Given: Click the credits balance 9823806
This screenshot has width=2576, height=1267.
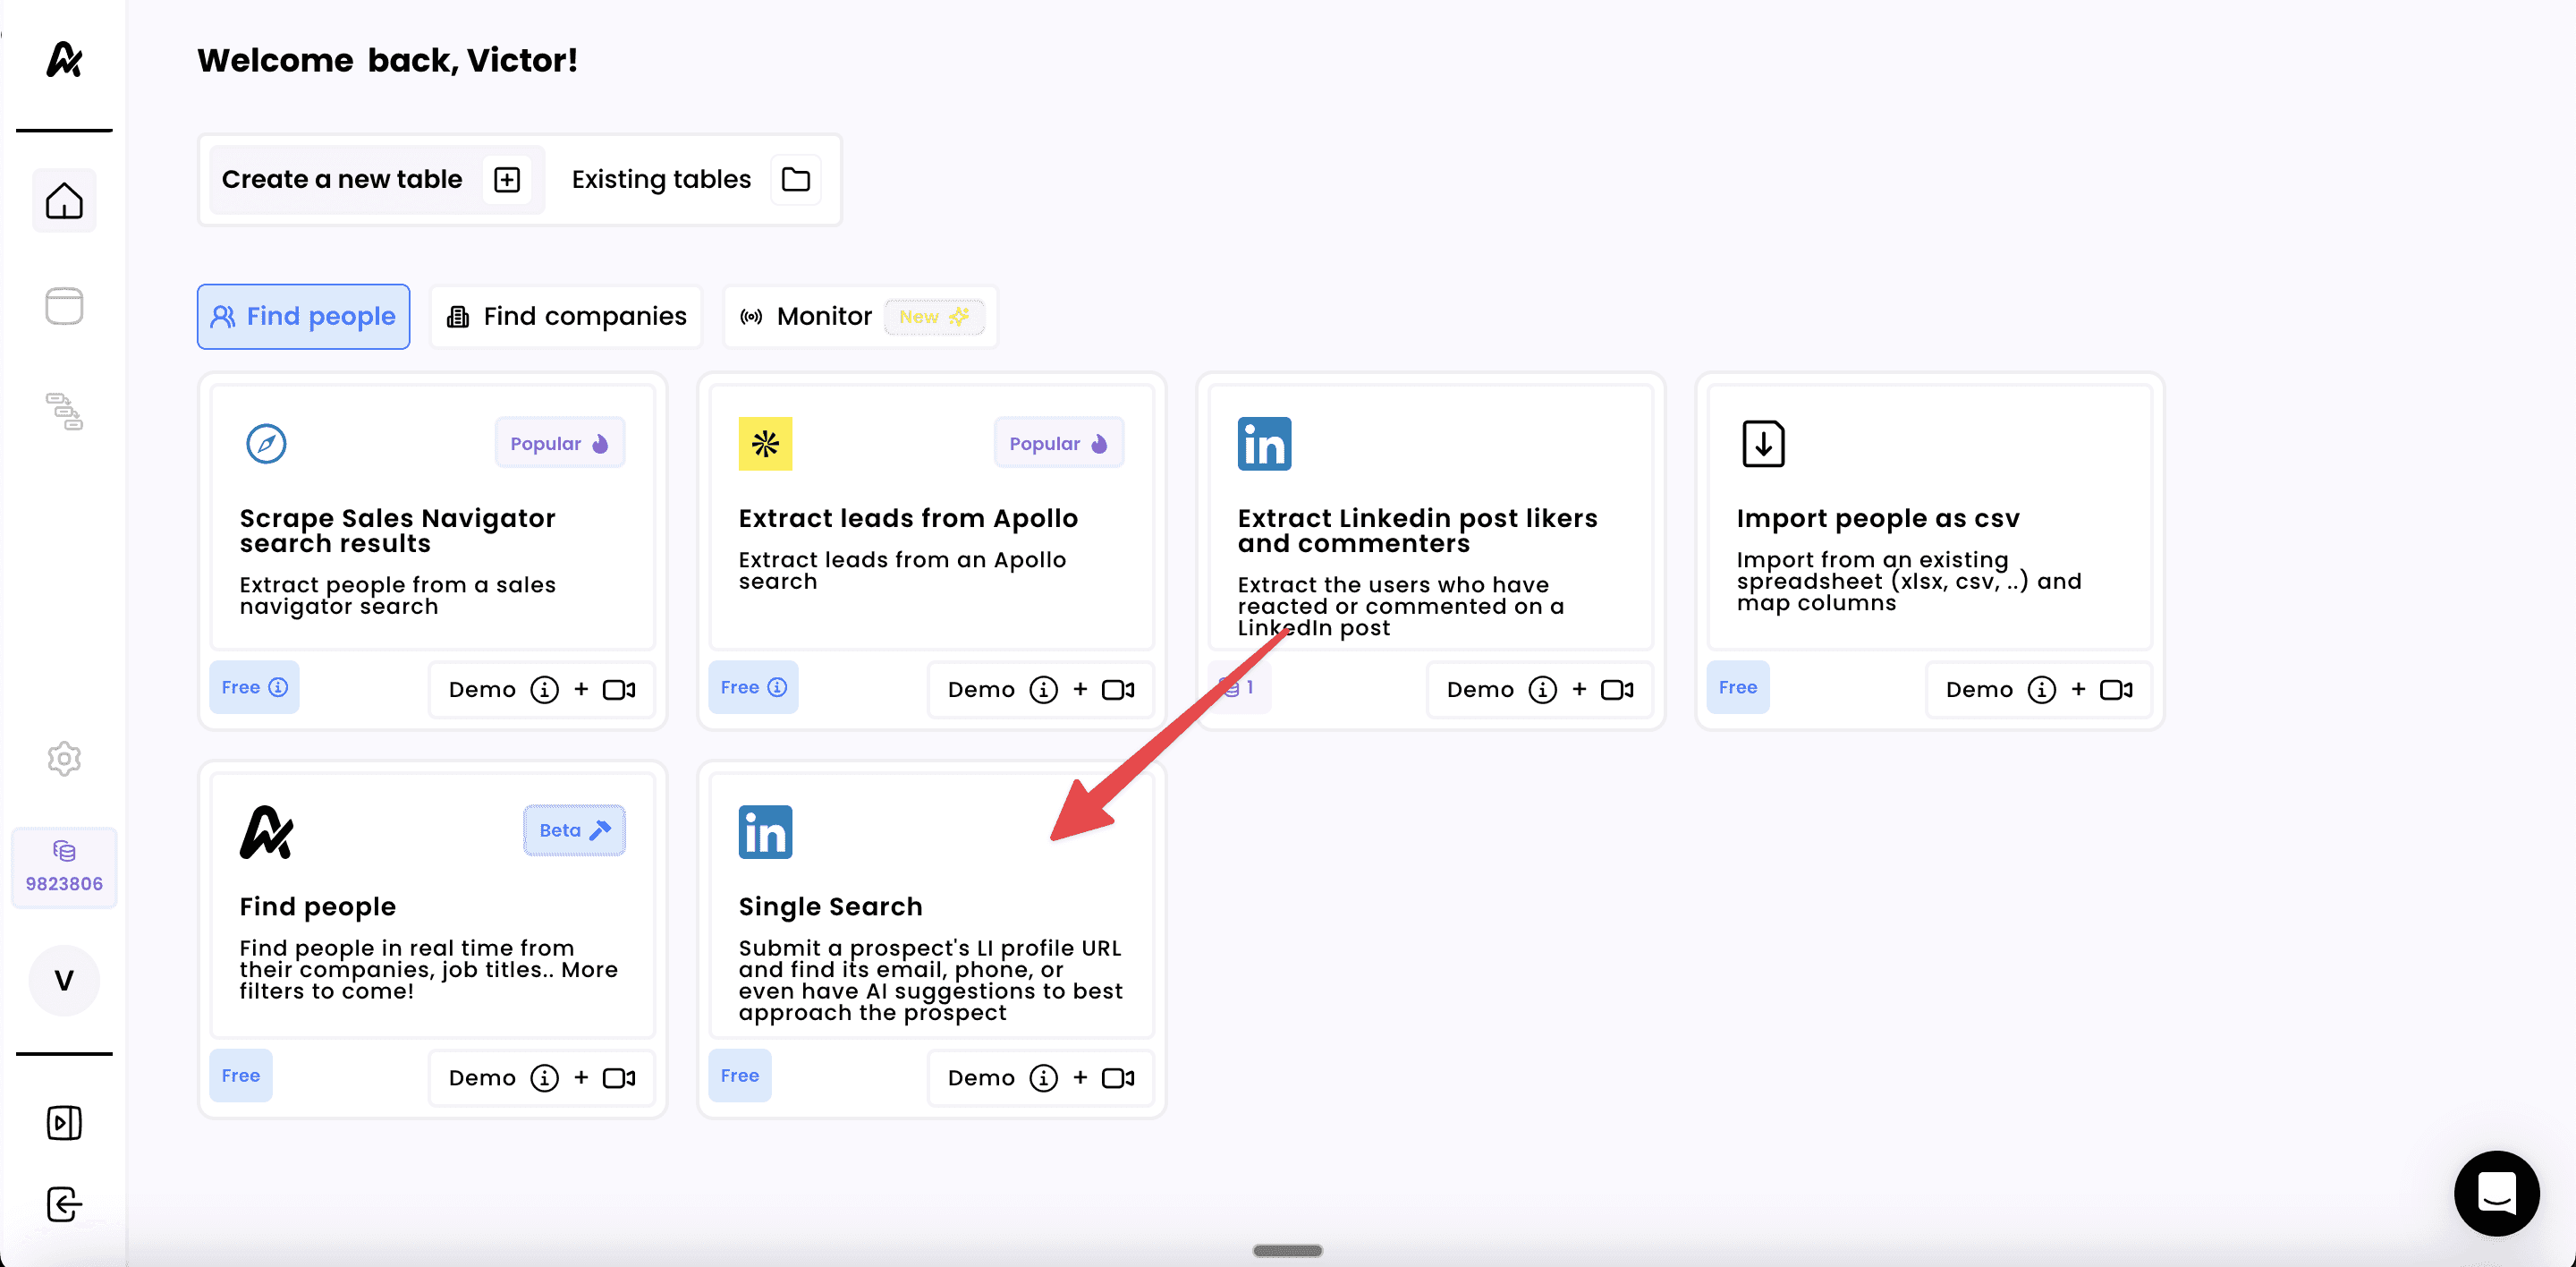Looking at the screenshot, I should click(64, 867).
